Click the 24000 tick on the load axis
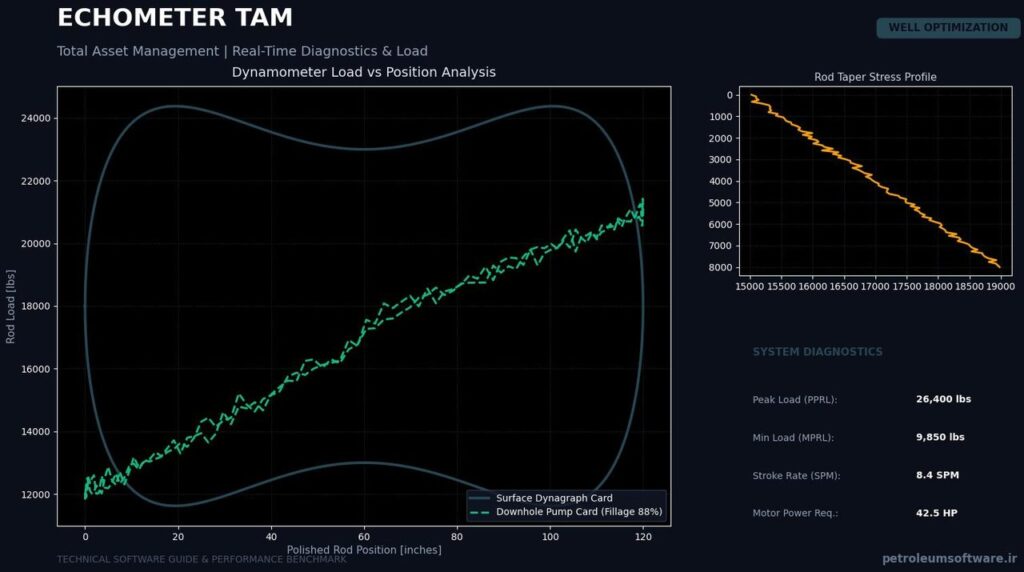Image resolution: width=1024 pixels, height=572 pixels. (x=36, y=118)
